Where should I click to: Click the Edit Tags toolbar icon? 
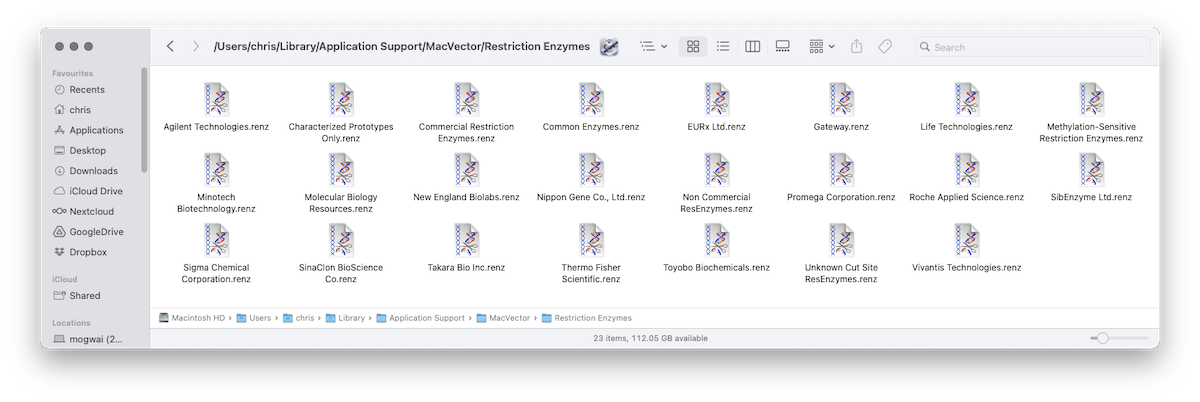coord(885,47)
